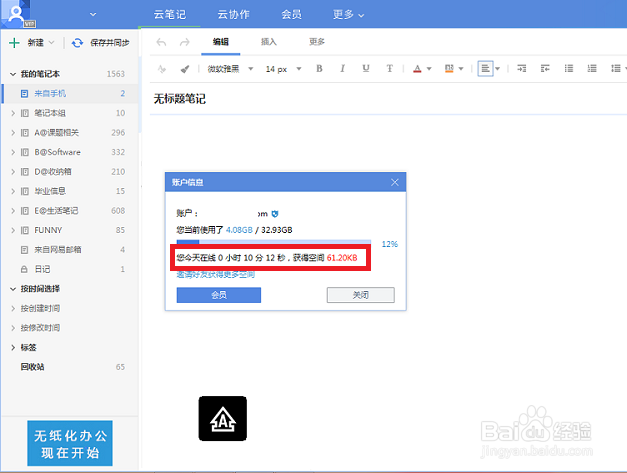This screenshot has width=627, height=473.
Task: Switch to the 云笔记 tab
Action: [x=170, y=14]
